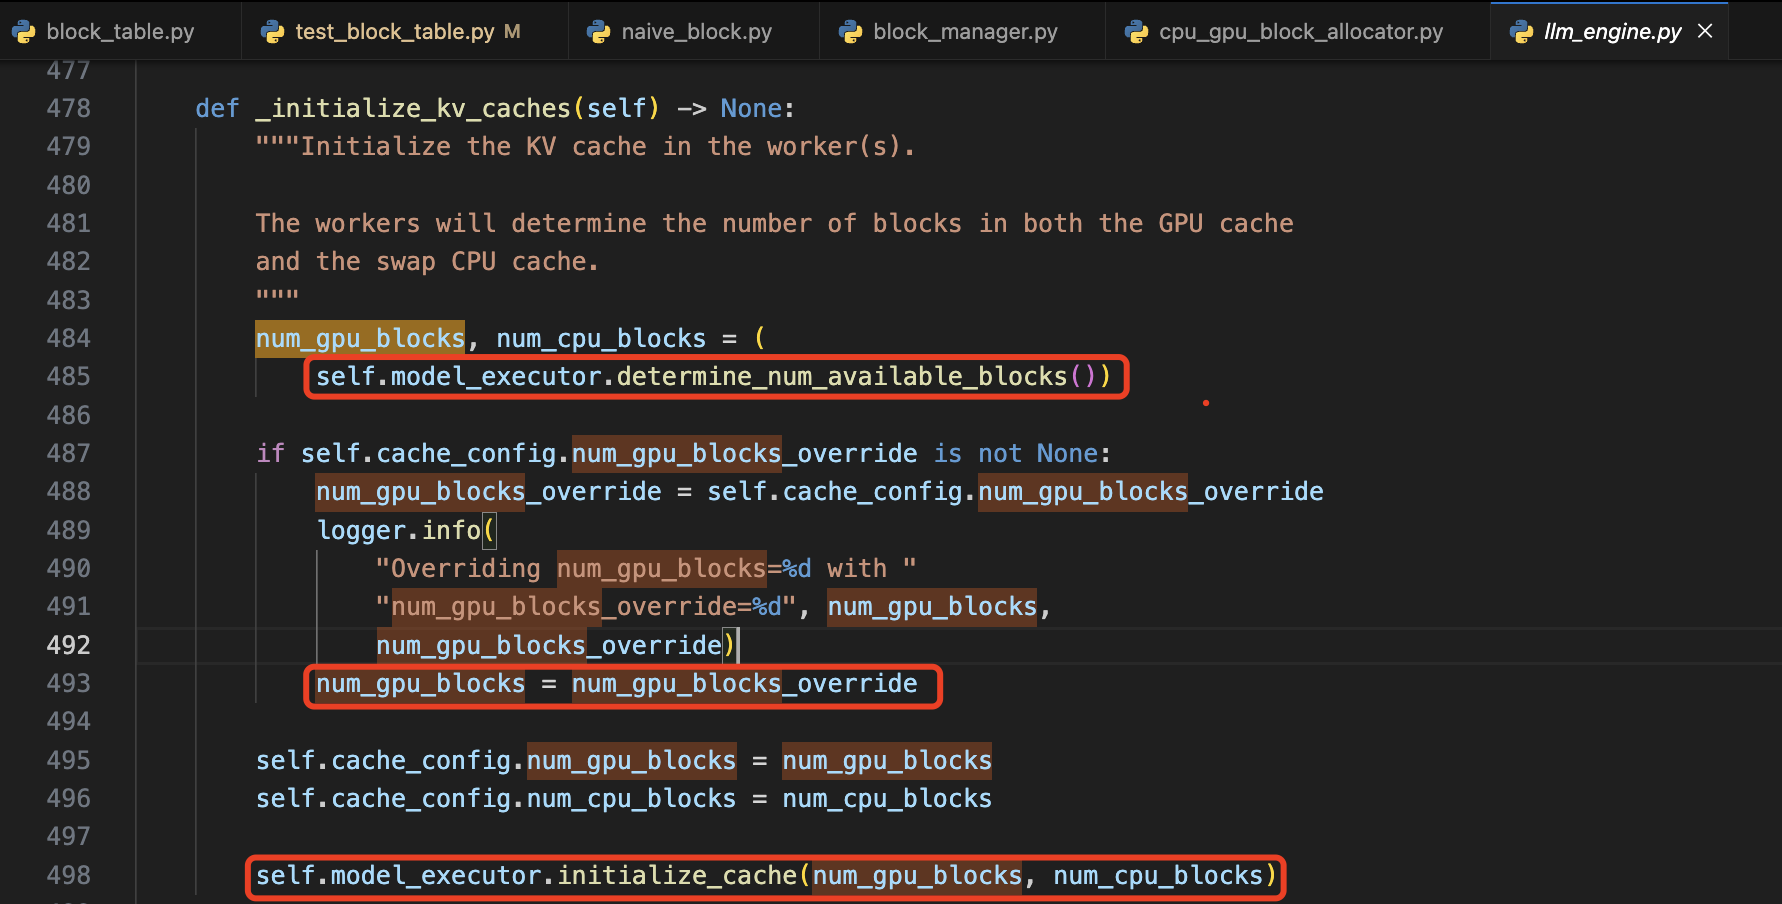Viewport: 1782px width, 904px height.
Task: Open the block_manager.py tab
Action: pyautogui.click(x=964, y=31)
